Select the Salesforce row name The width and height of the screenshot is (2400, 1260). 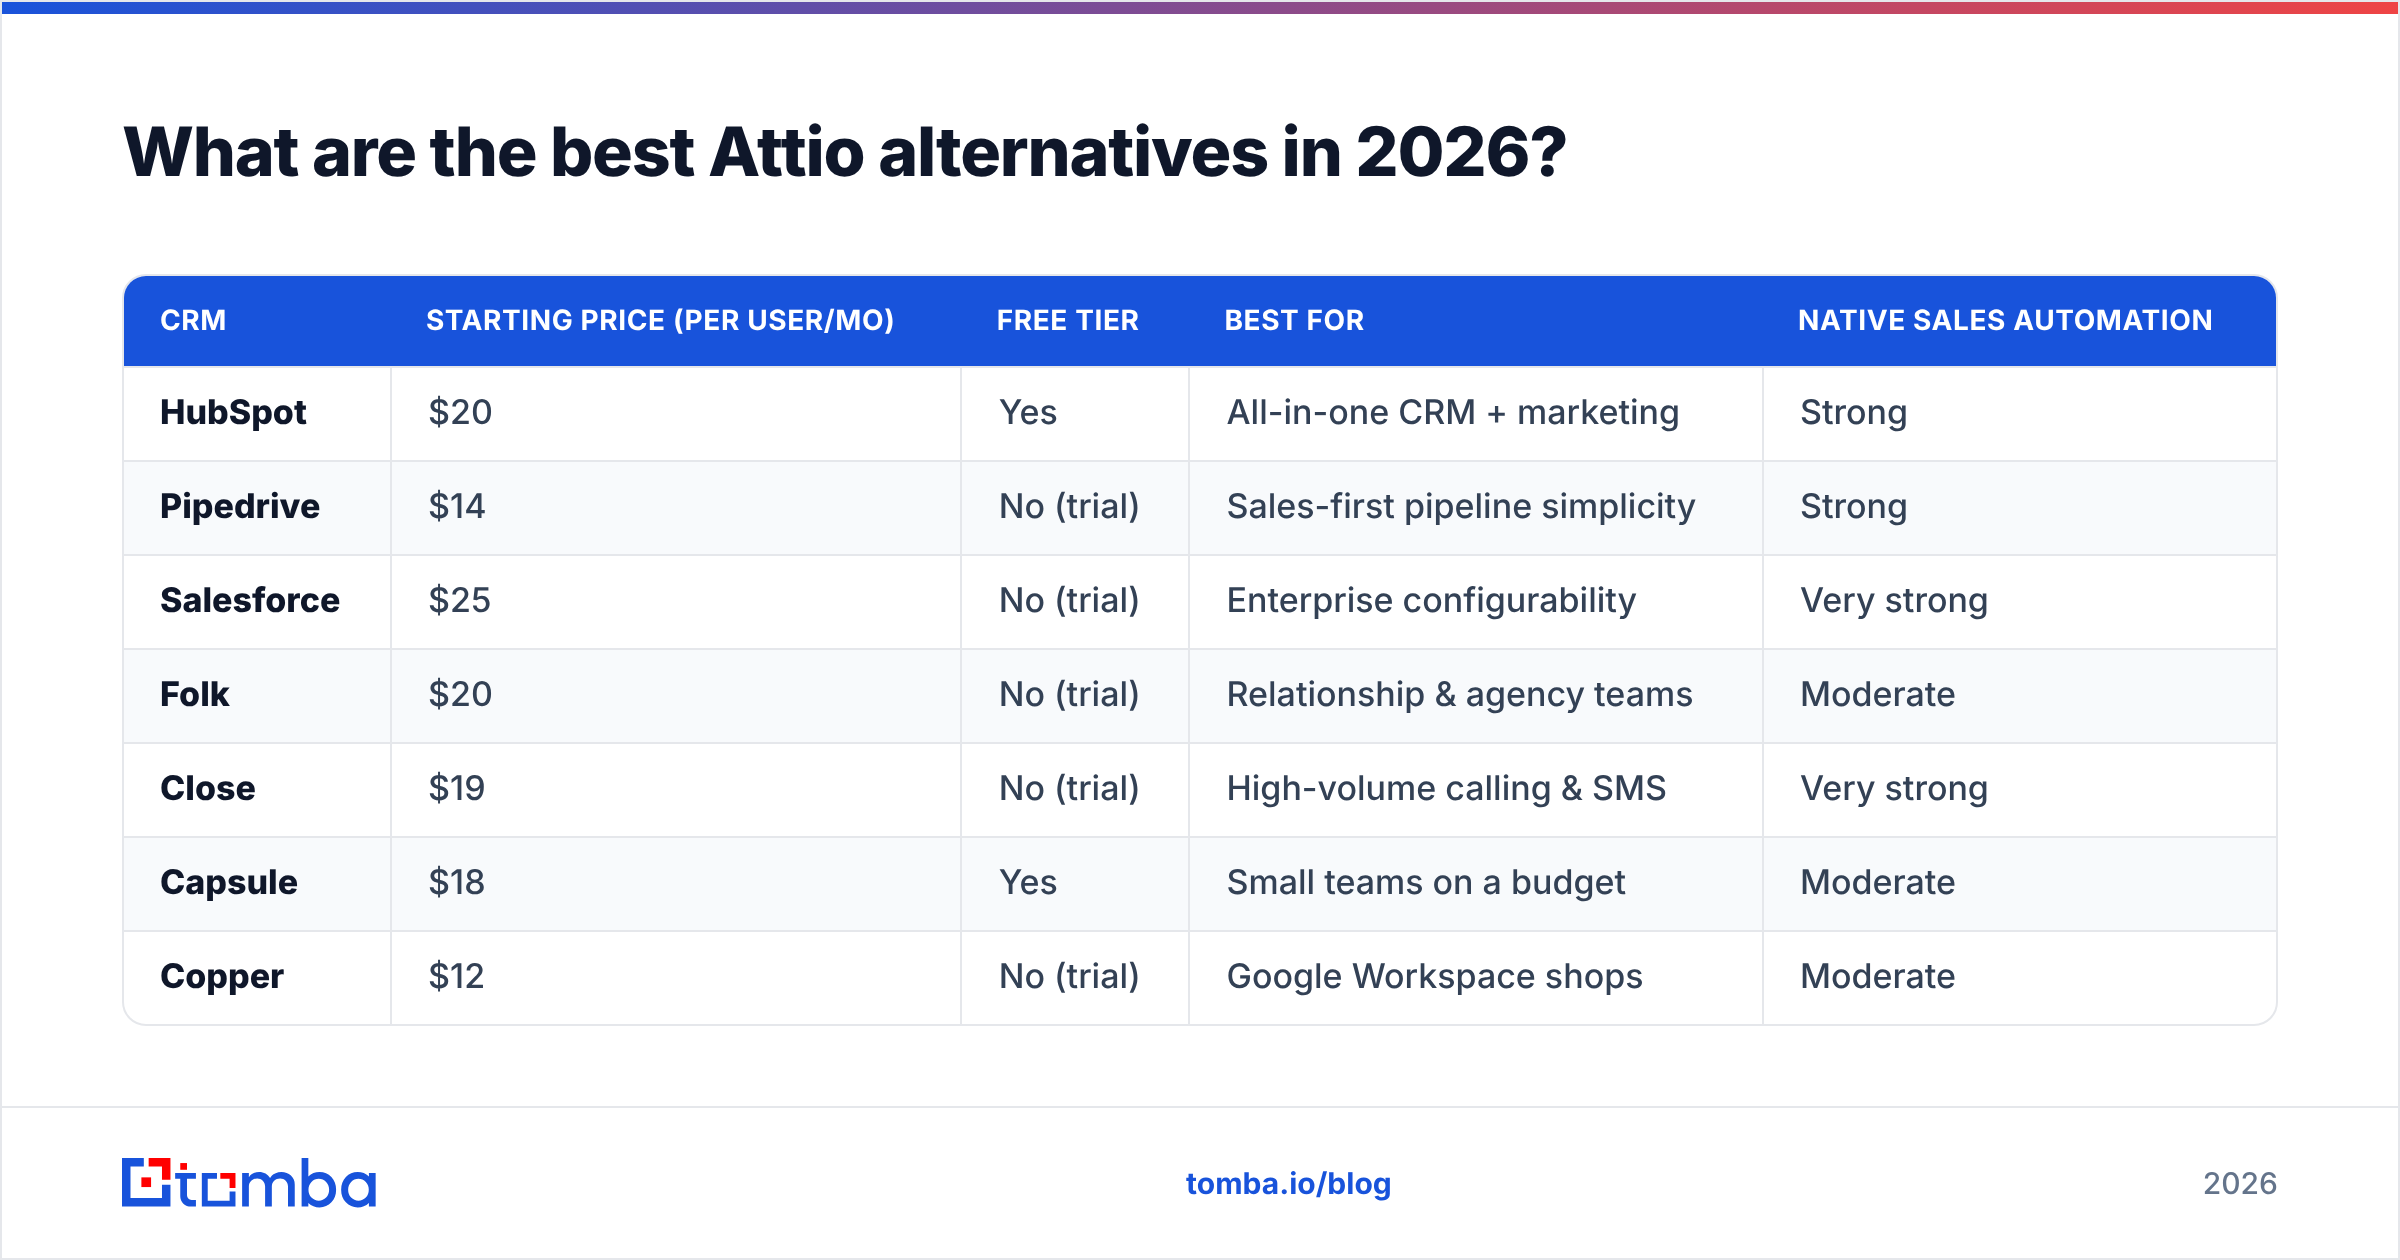pyautogui.click(x=250, y=600)
